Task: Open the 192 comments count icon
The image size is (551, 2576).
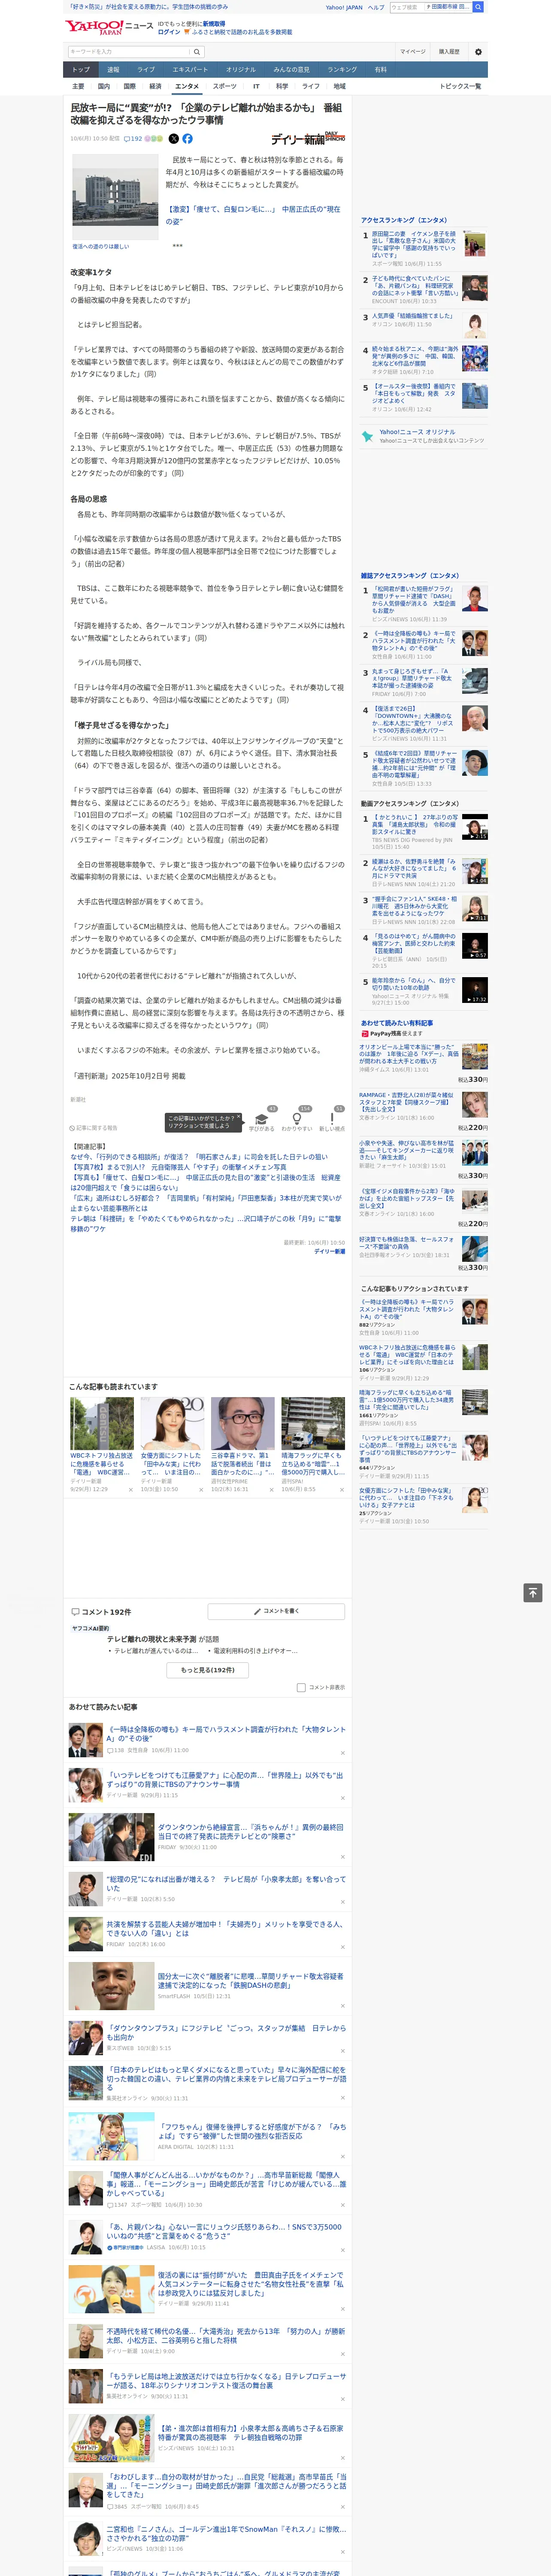Action: [x=133, y=139]
